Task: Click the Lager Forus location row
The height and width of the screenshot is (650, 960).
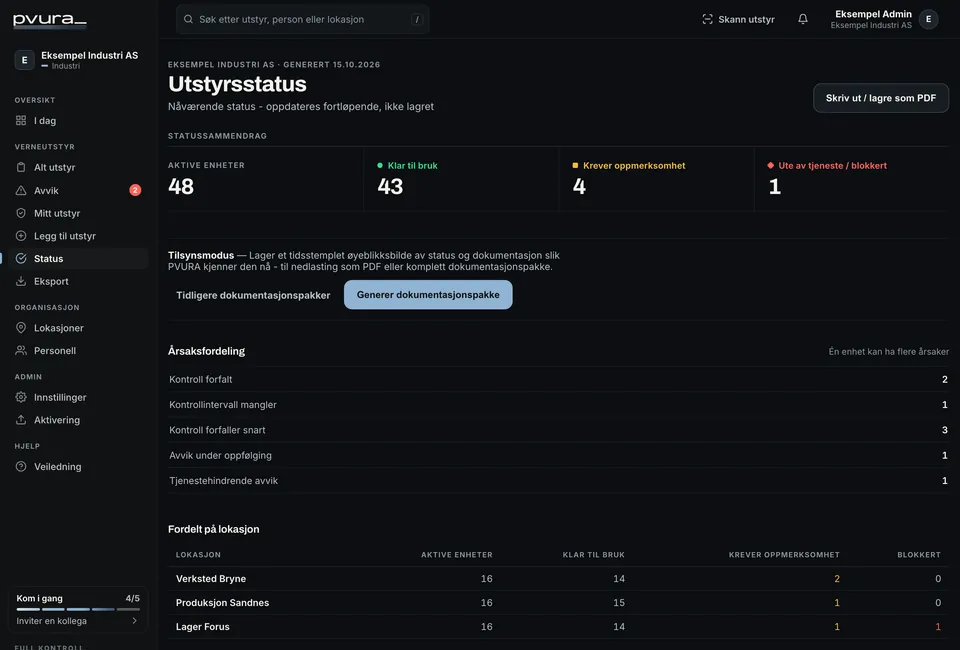Action: tap(558, 626)
